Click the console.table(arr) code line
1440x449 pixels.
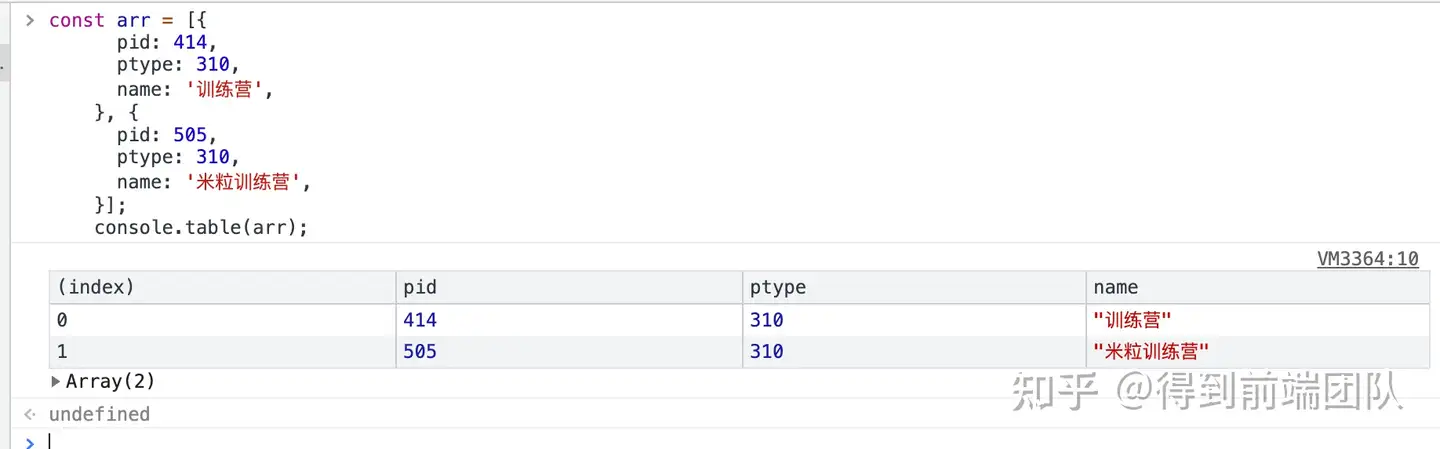201,228
